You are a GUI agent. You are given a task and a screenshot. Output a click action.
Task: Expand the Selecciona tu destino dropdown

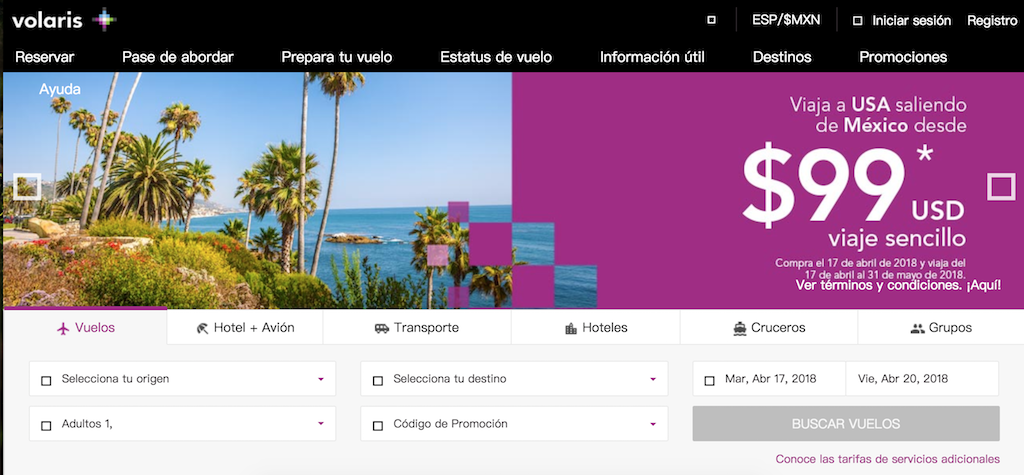point(514,378)
